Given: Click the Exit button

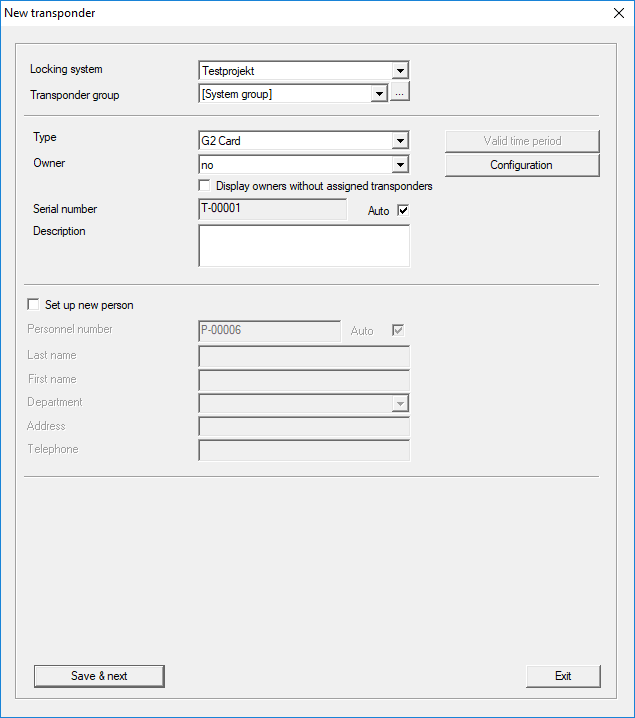Looking at the screenshot, I should pyautogui.click(x=563, y=676).
